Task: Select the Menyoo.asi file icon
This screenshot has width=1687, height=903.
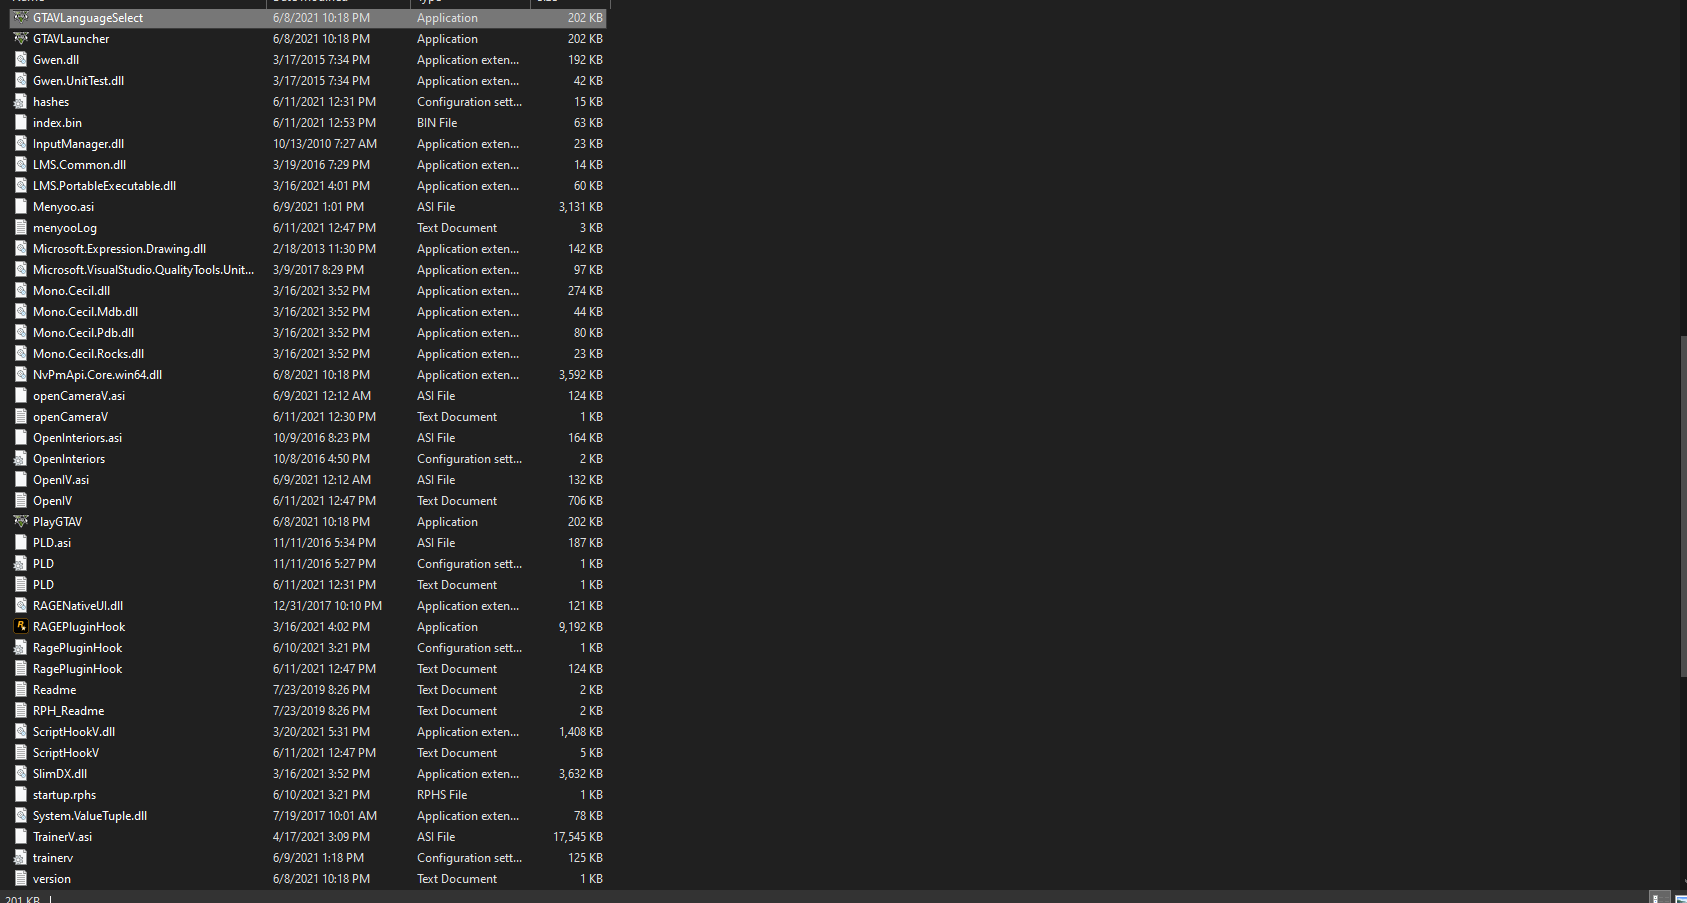Action: click(x=20, y=207)
